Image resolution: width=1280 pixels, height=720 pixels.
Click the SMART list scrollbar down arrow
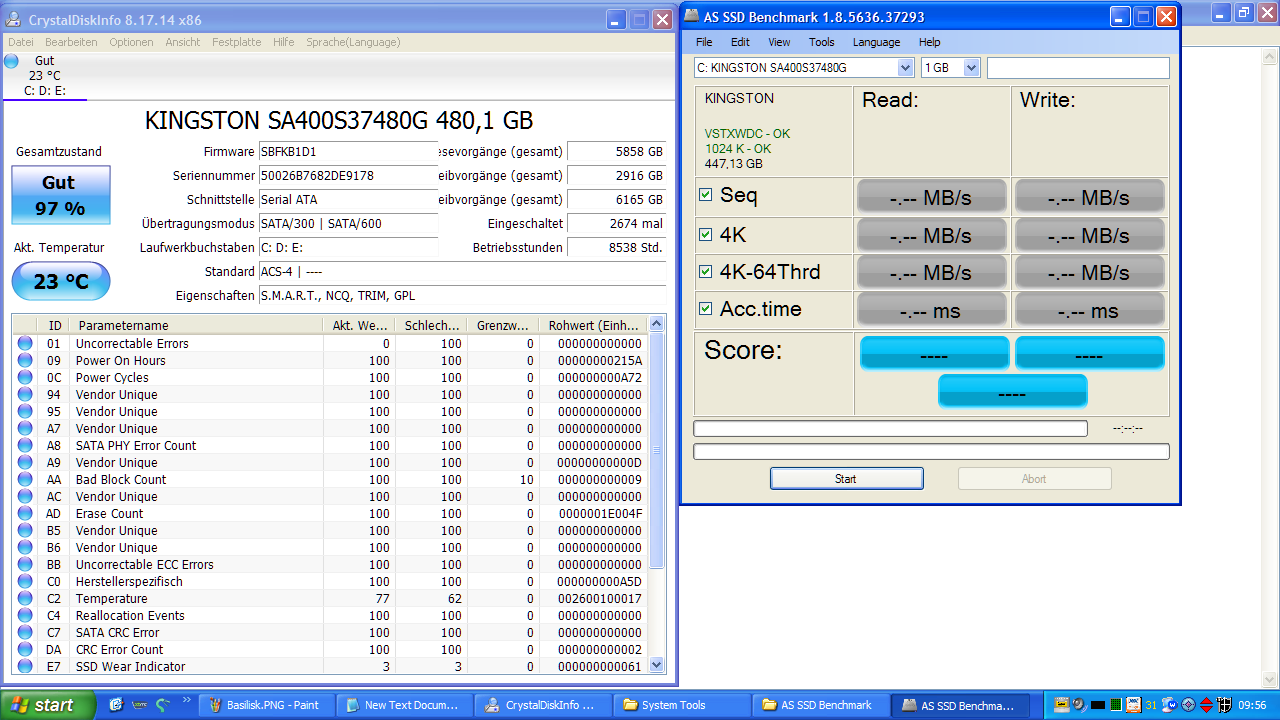click(x=656, y=664)
